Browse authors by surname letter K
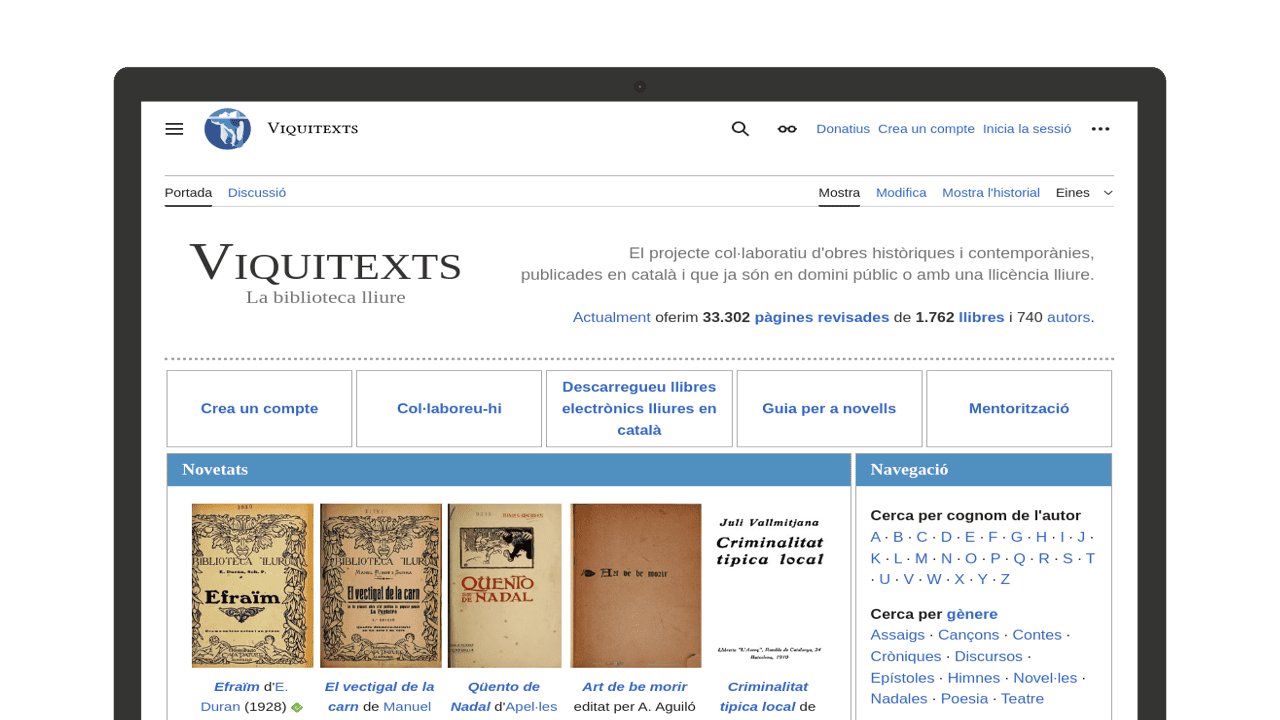The height and width of the screenshot is (720, 1280). [x=876, y=558]
